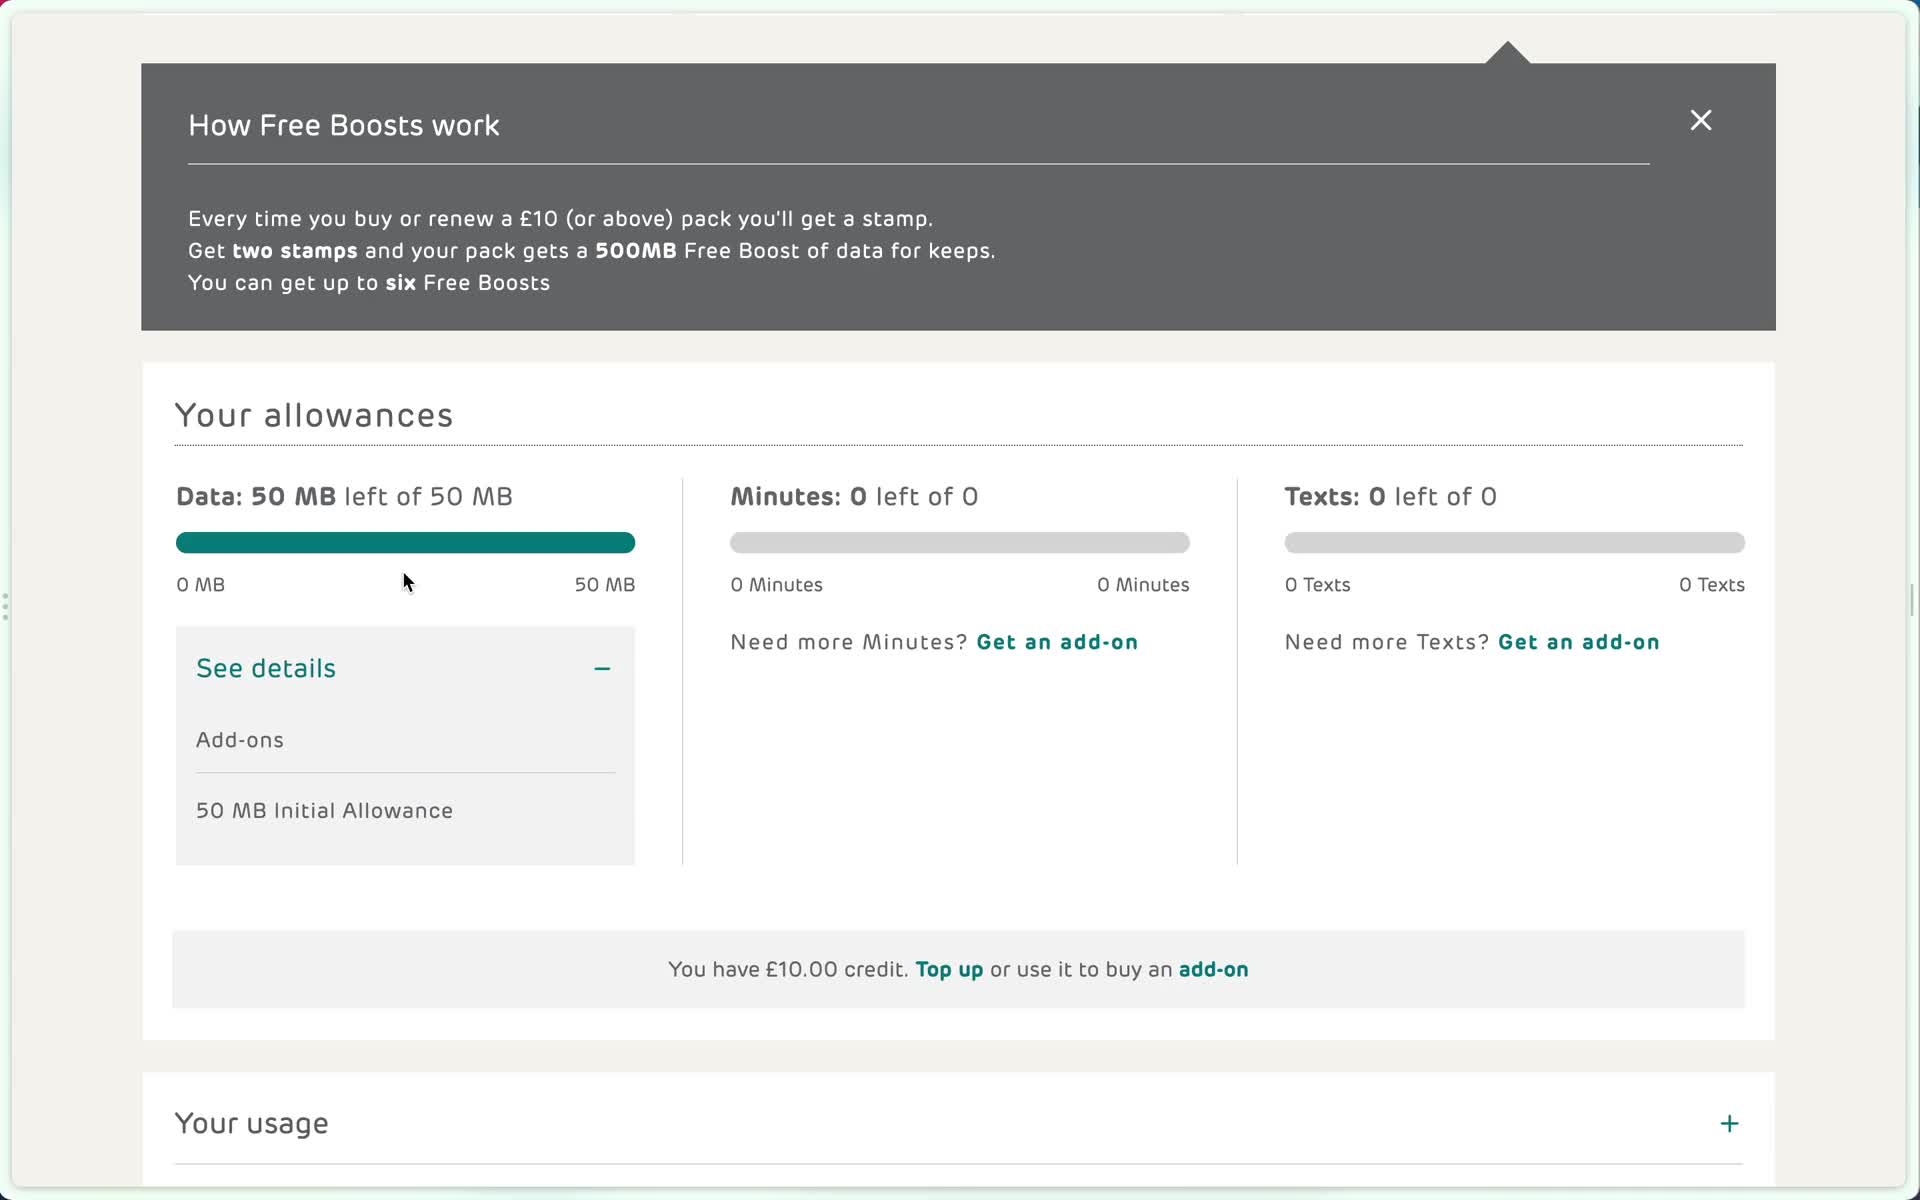Image resolution: width=1920 pixels, height=1200 pixels.
Task: Click the £10 pack stamp sentence
Action: [560, 219]
